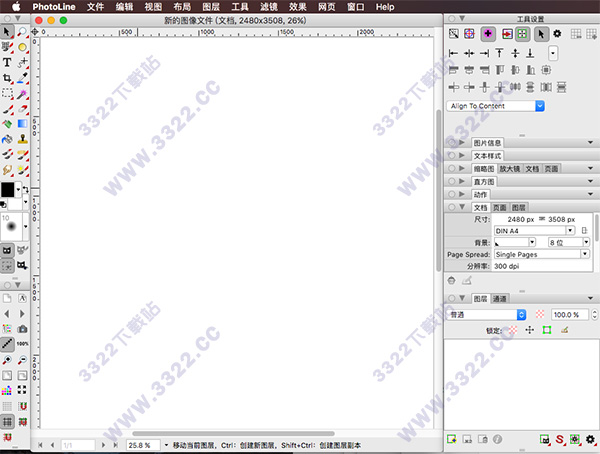Open layer panel settings gear icon
The width and height of the screenshot is (600, 454).
[590, 439]
